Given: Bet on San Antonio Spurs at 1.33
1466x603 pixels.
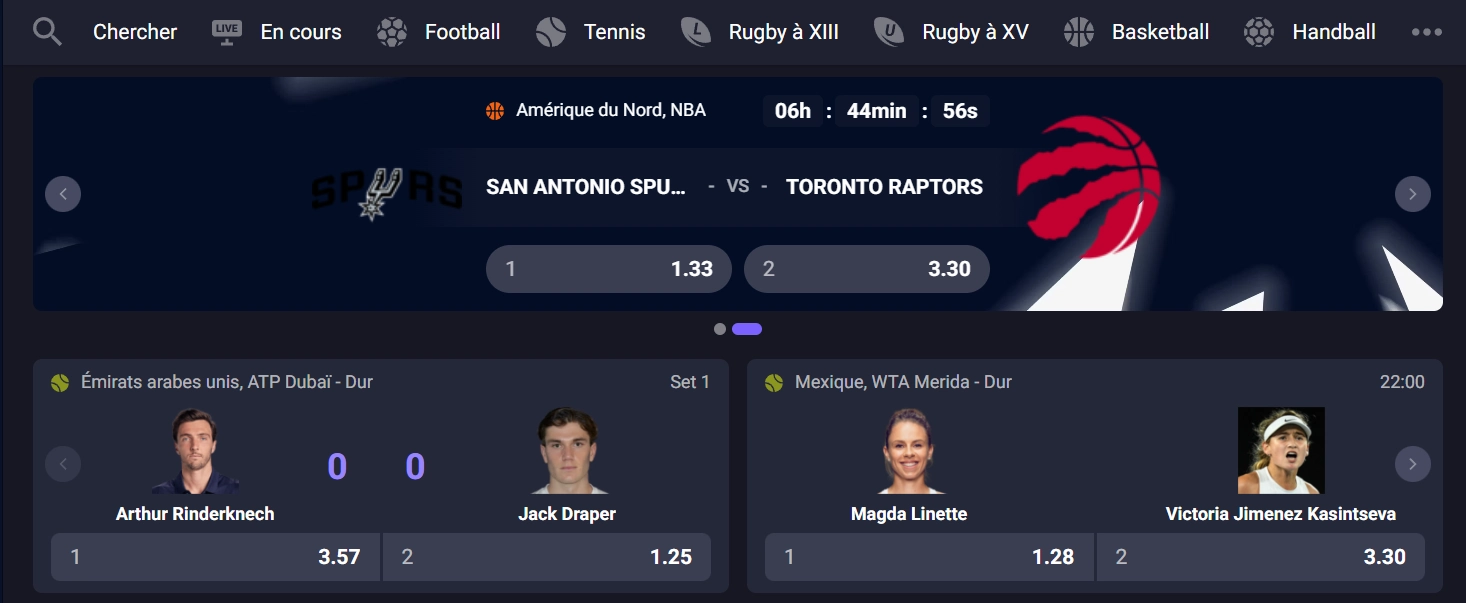Looking at the screenshot, I should point(609,269).
